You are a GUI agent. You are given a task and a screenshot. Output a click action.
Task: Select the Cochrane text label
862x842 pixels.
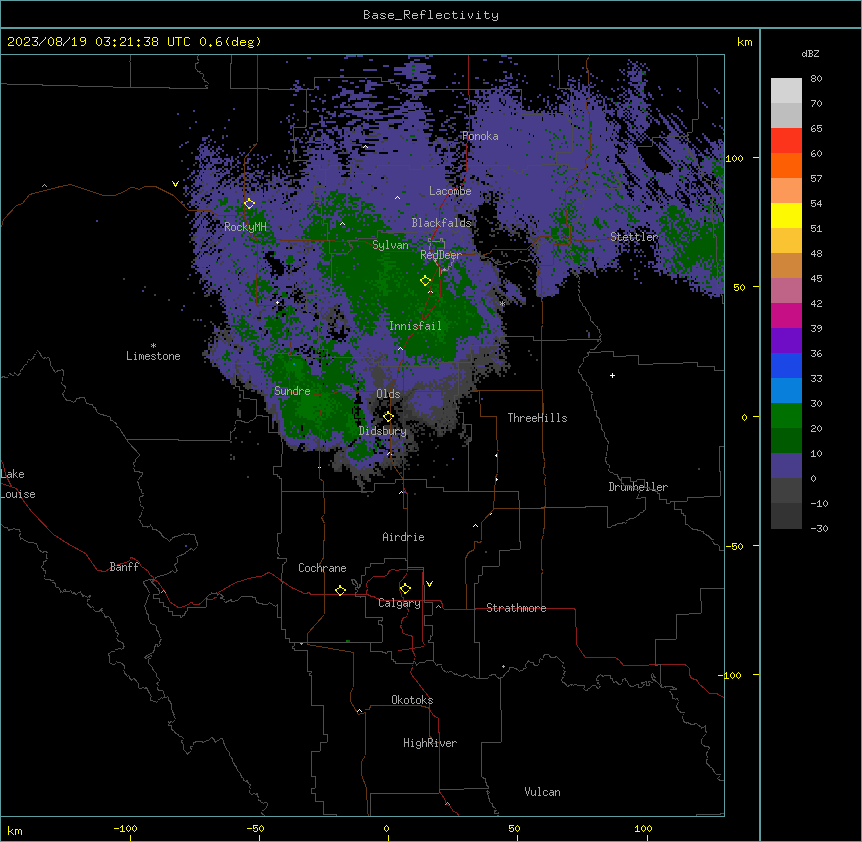pyautogui.click(x=322, y=568)
